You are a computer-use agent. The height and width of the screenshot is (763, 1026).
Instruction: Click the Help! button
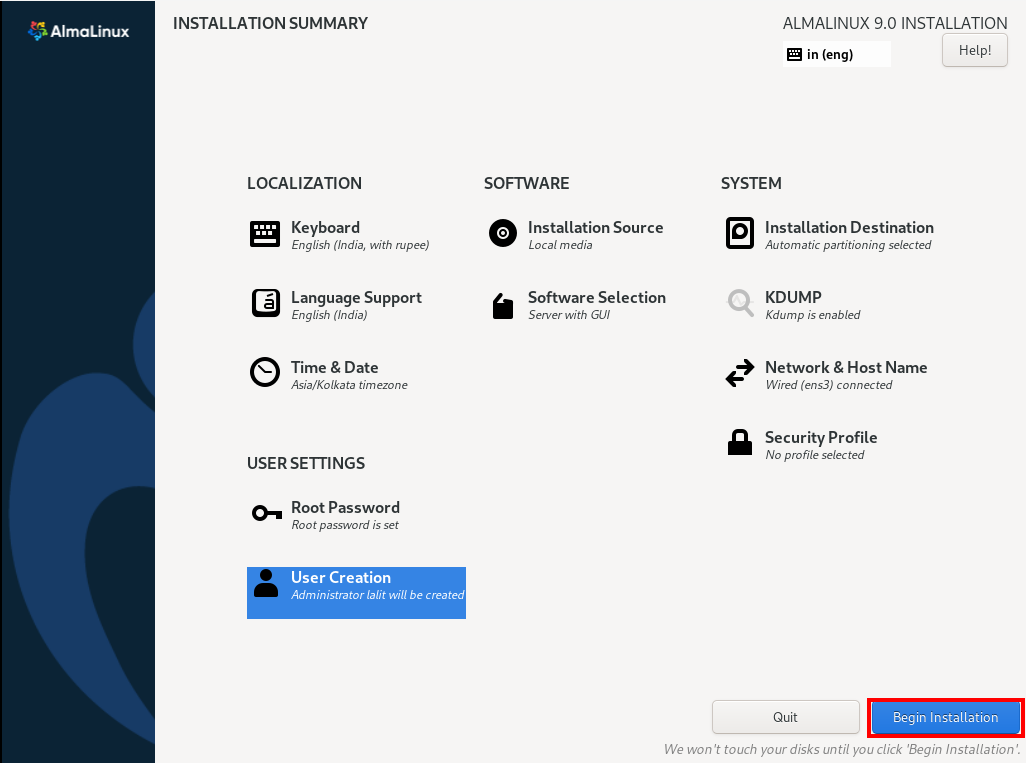click(974, 50)
